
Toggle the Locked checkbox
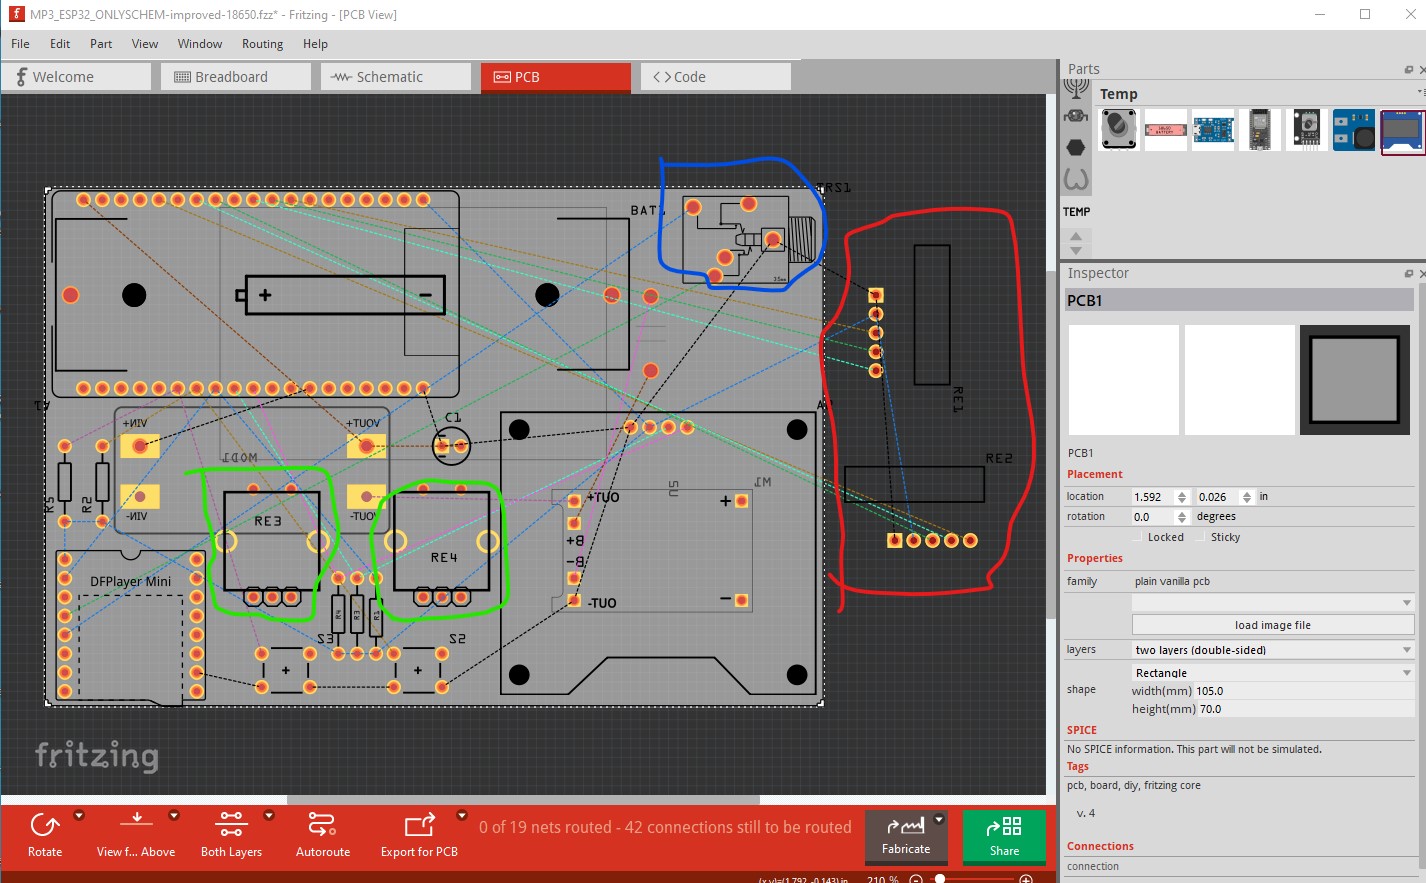click(x=1139, y=537)
